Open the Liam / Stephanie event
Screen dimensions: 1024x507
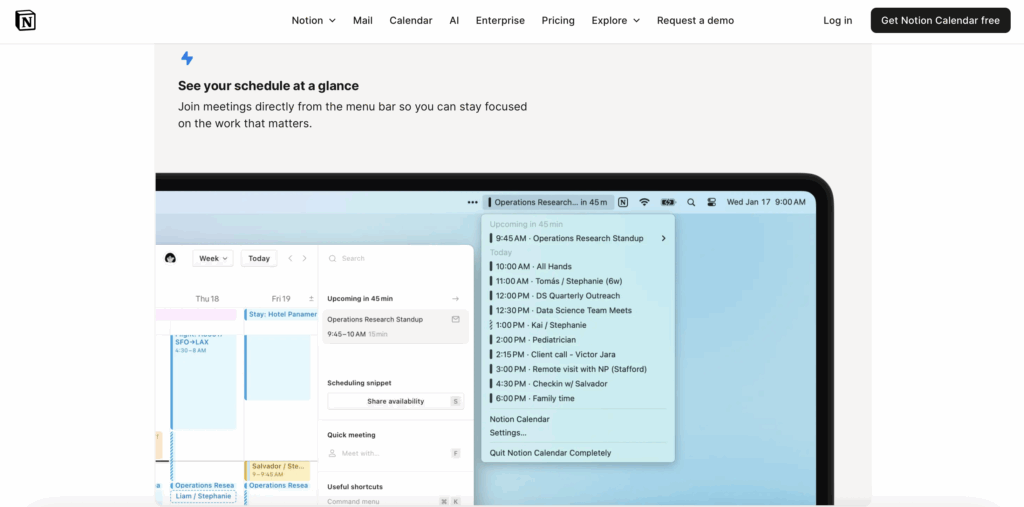[x=203, y=496]
